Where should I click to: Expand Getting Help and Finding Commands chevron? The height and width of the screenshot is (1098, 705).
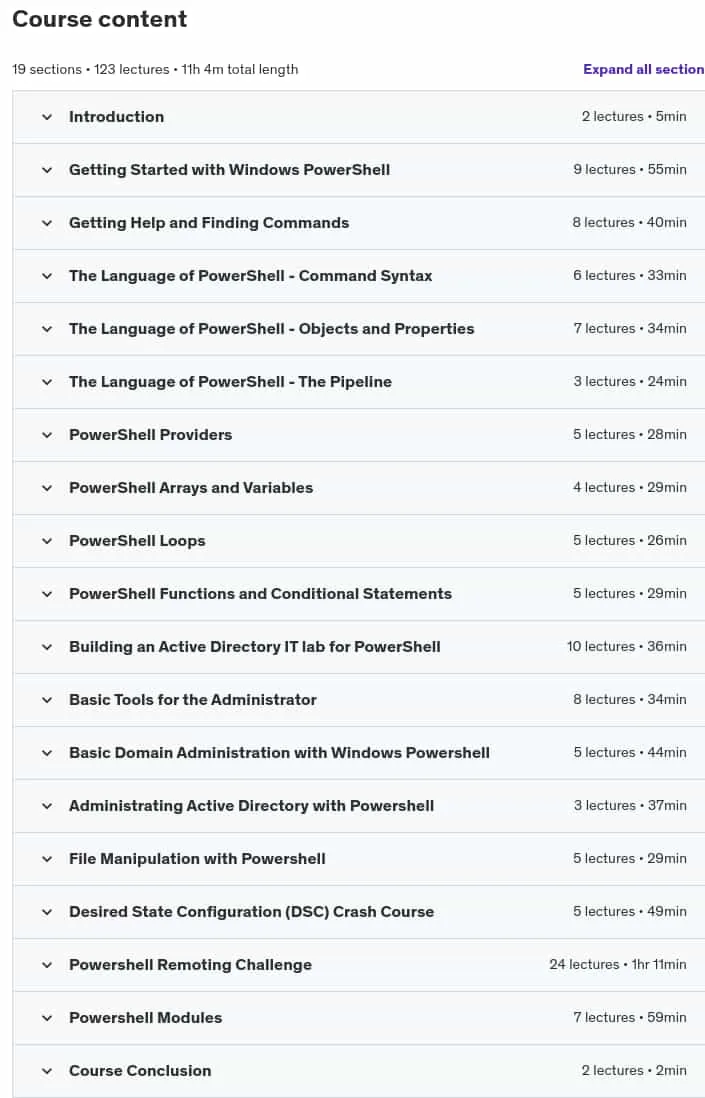pyautogui.click(x=47, y=223)
